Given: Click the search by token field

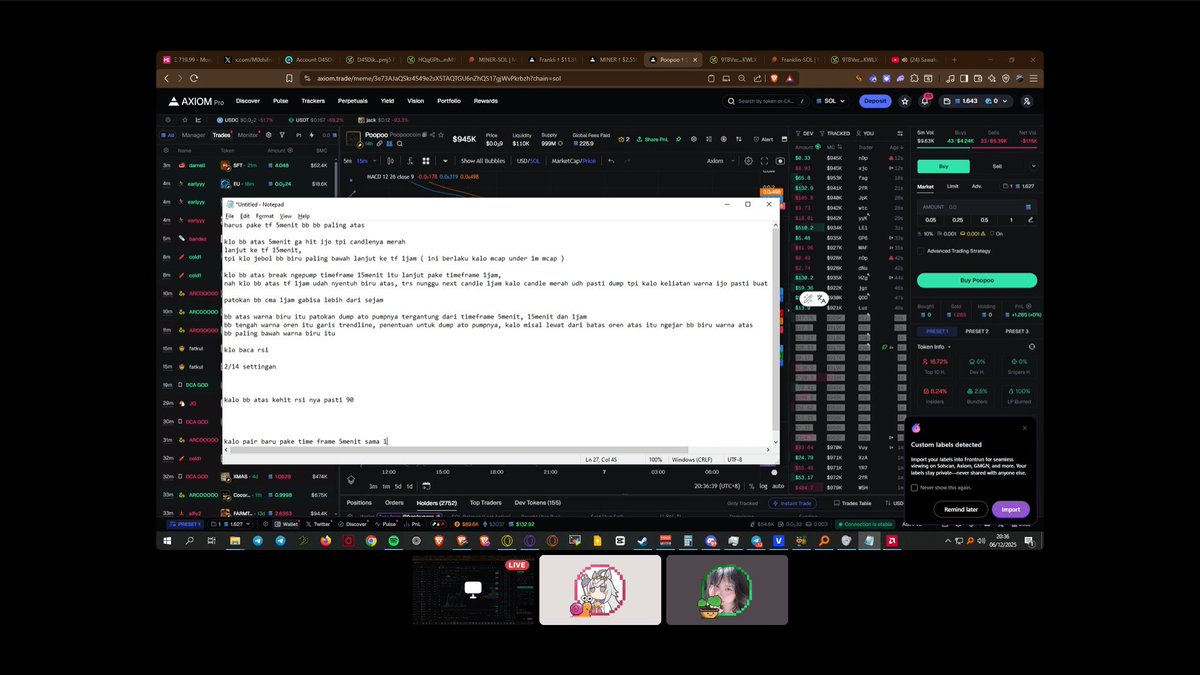Looking at the screenshot, I should (765, 101).
